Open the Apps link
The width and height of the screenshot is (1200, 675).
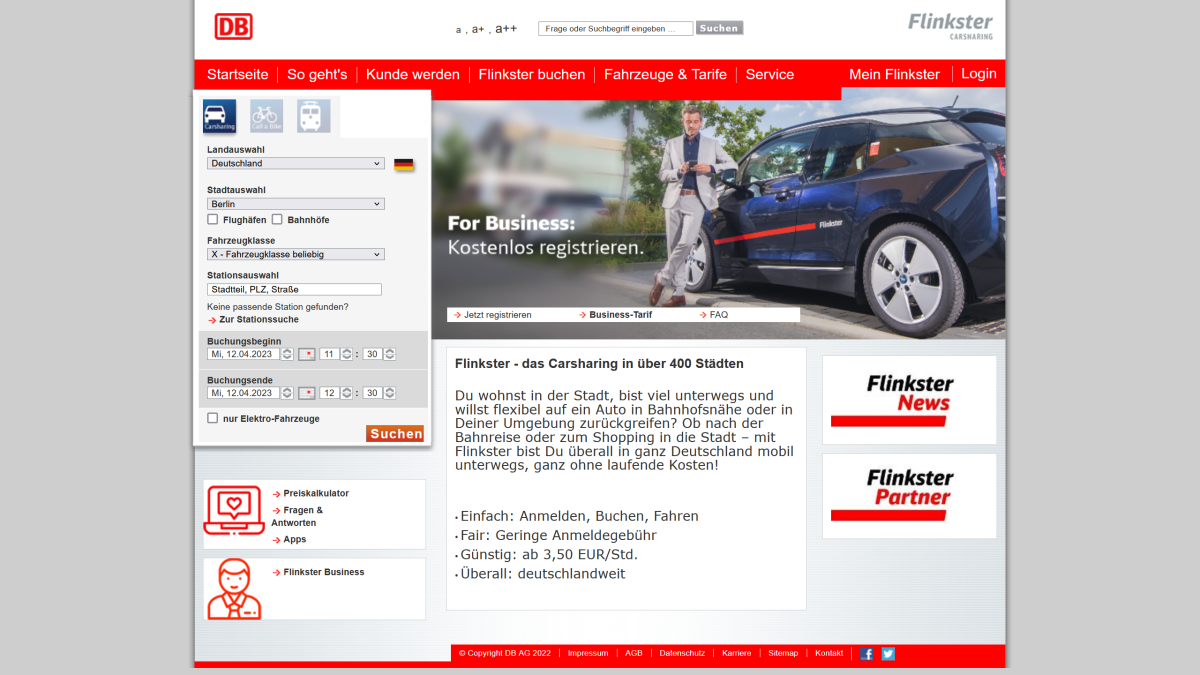coord(295,539)
